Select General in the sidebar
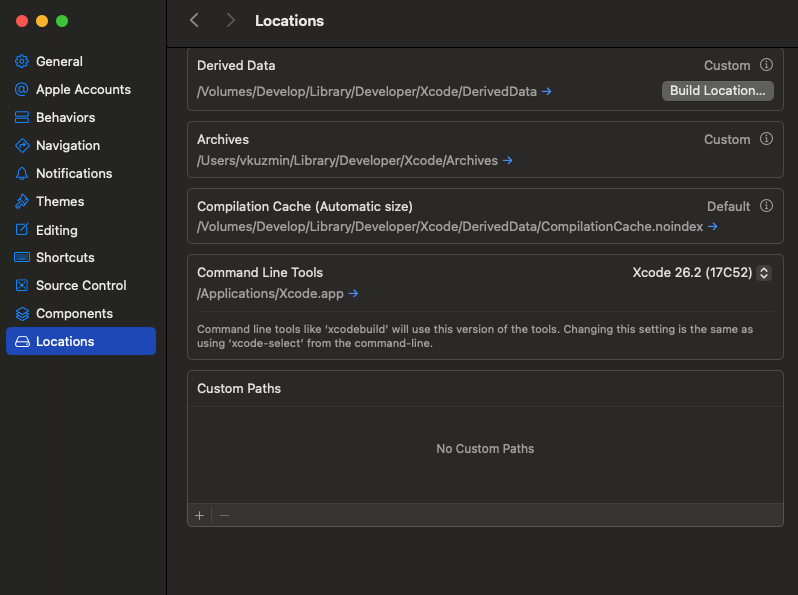The image size is (798, 595). click(x=81, y=62)
